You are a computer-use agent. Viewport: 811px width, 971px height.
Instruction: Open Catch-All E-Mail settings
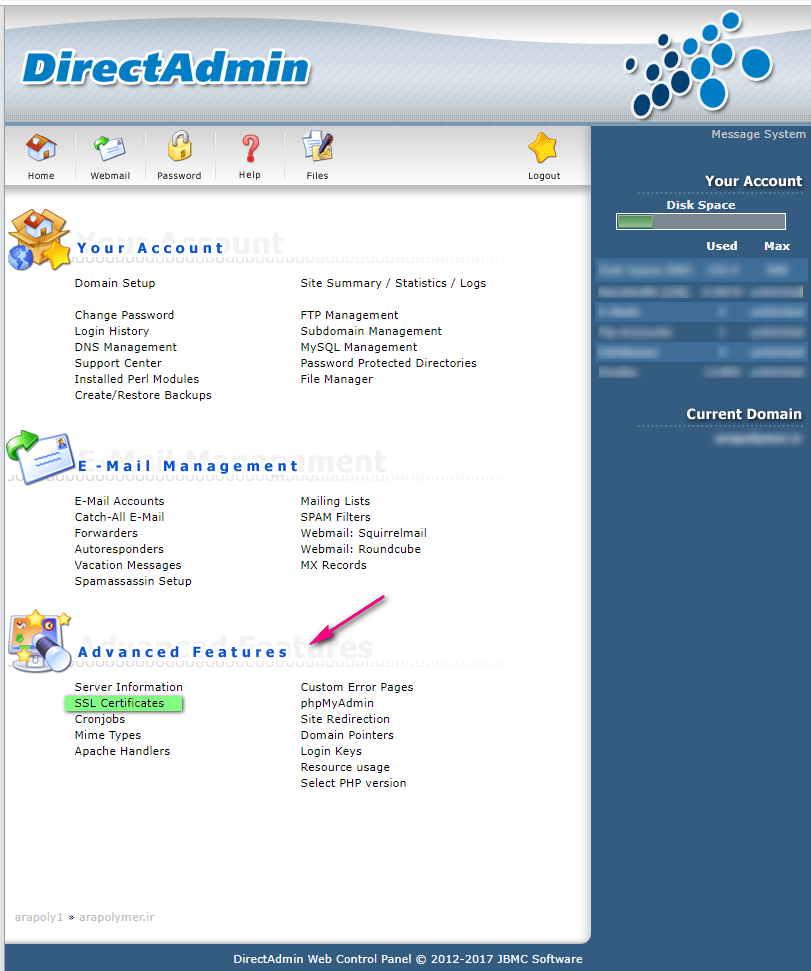tap(119, 517)
